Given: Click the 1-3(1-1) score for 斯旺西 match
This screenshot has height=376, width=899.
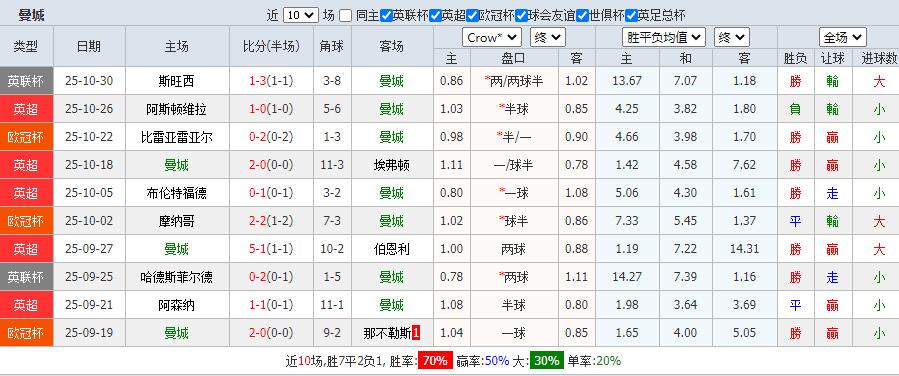Looking at the screenshot, I should (271, 81).
